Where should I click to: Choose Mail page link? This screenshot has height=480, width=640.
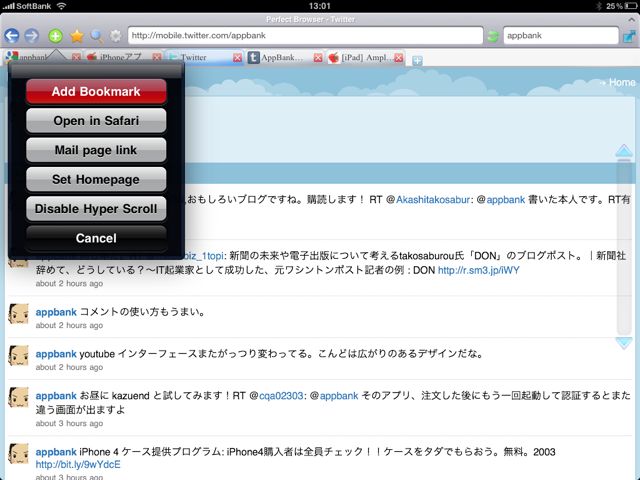tap(96, 150)
